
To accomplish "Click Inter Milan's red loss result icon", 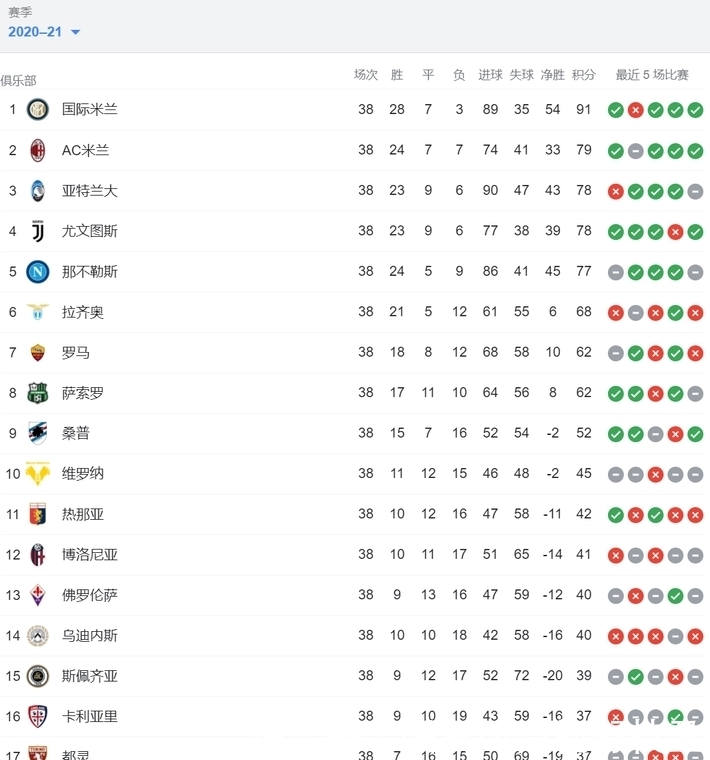I will 636,110.
